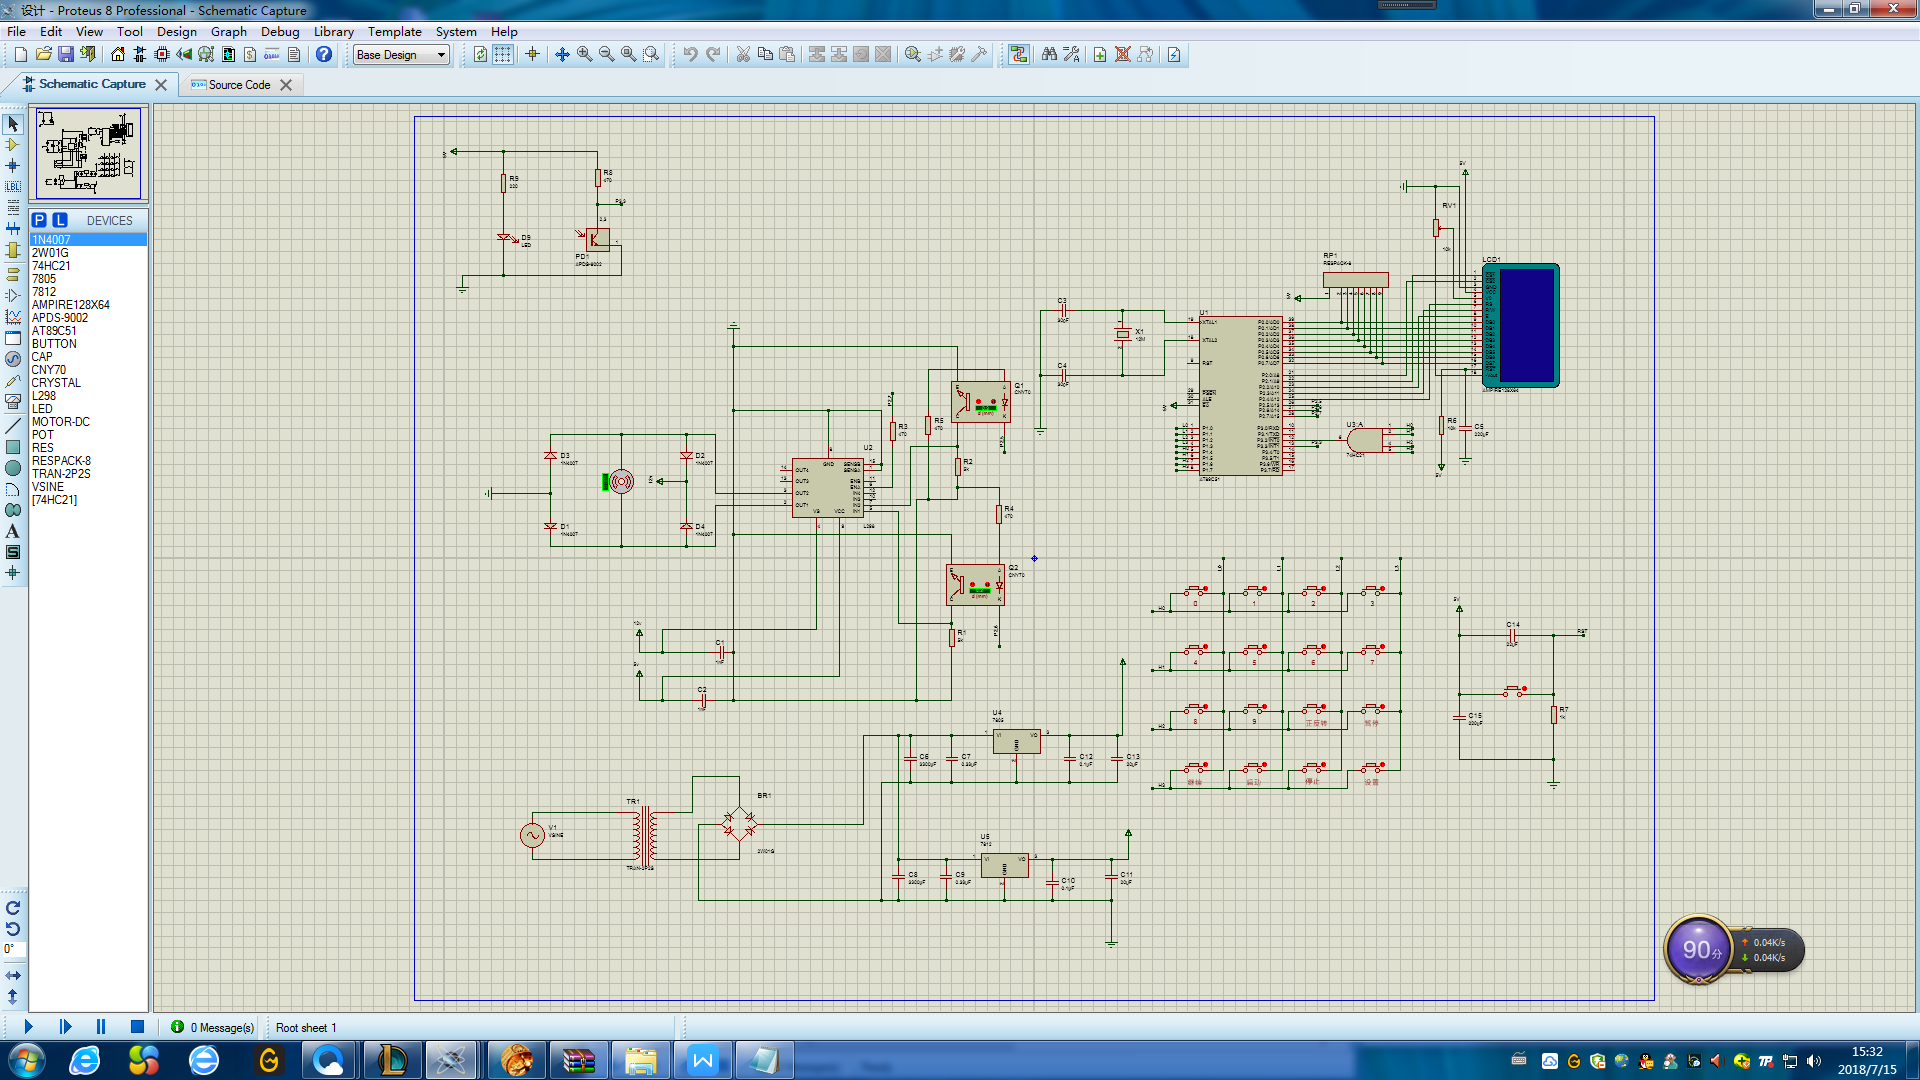The width and height of the screenshot is (1920, 1080).
Task: Close the Source Code tab
Action: coord(286,85)
